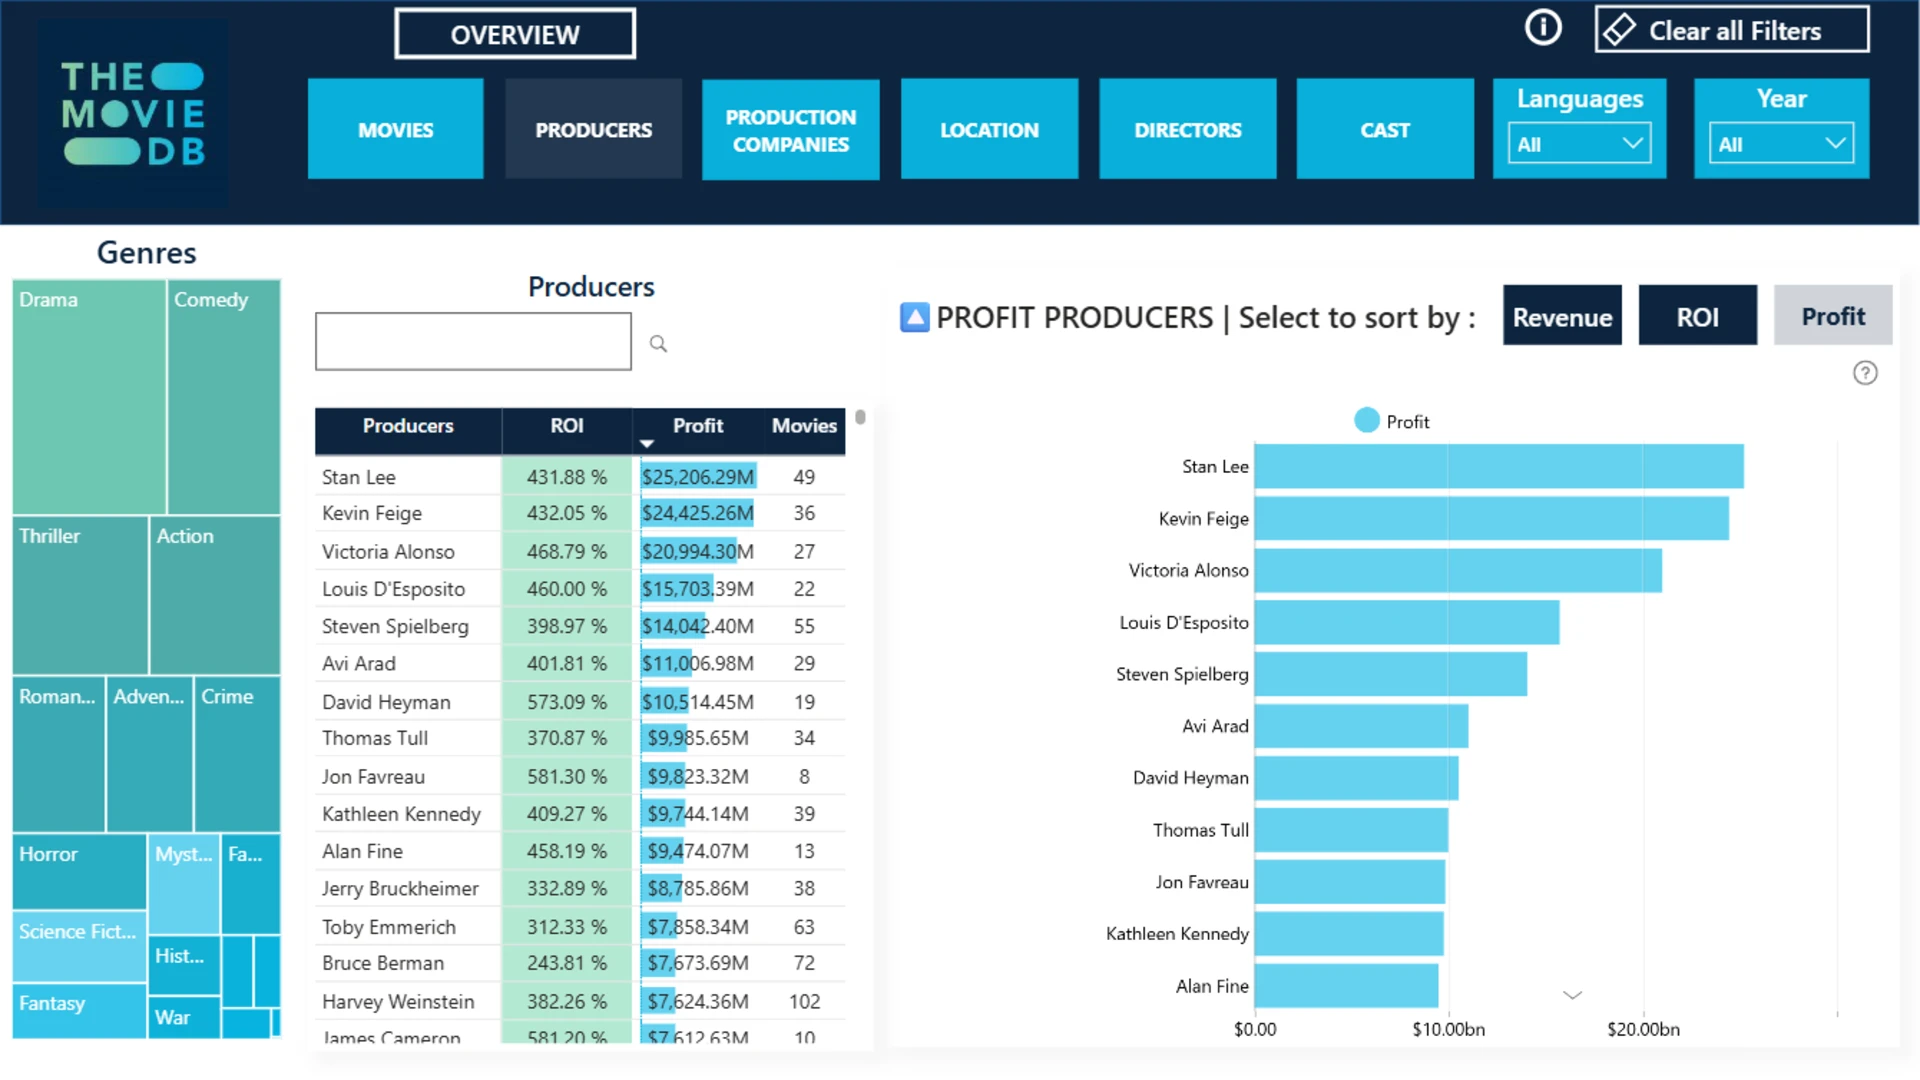Filter by Comedy genre tile
Viewport: 1920px width, 1080px height.
tap(224, 396)
